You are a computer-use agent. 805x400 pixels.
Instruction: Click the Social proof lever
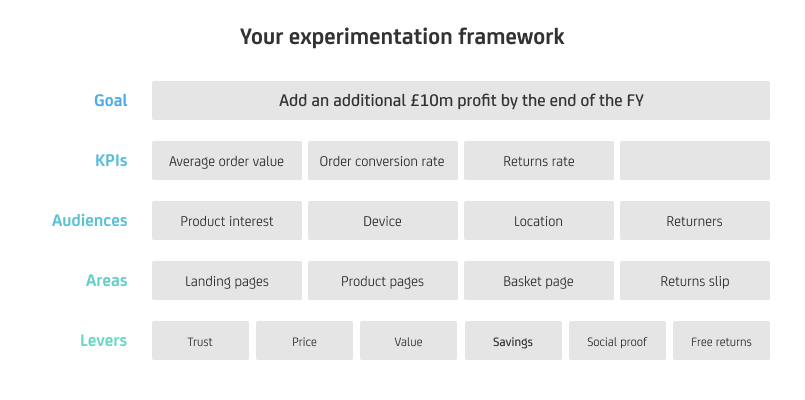(617, 341)
